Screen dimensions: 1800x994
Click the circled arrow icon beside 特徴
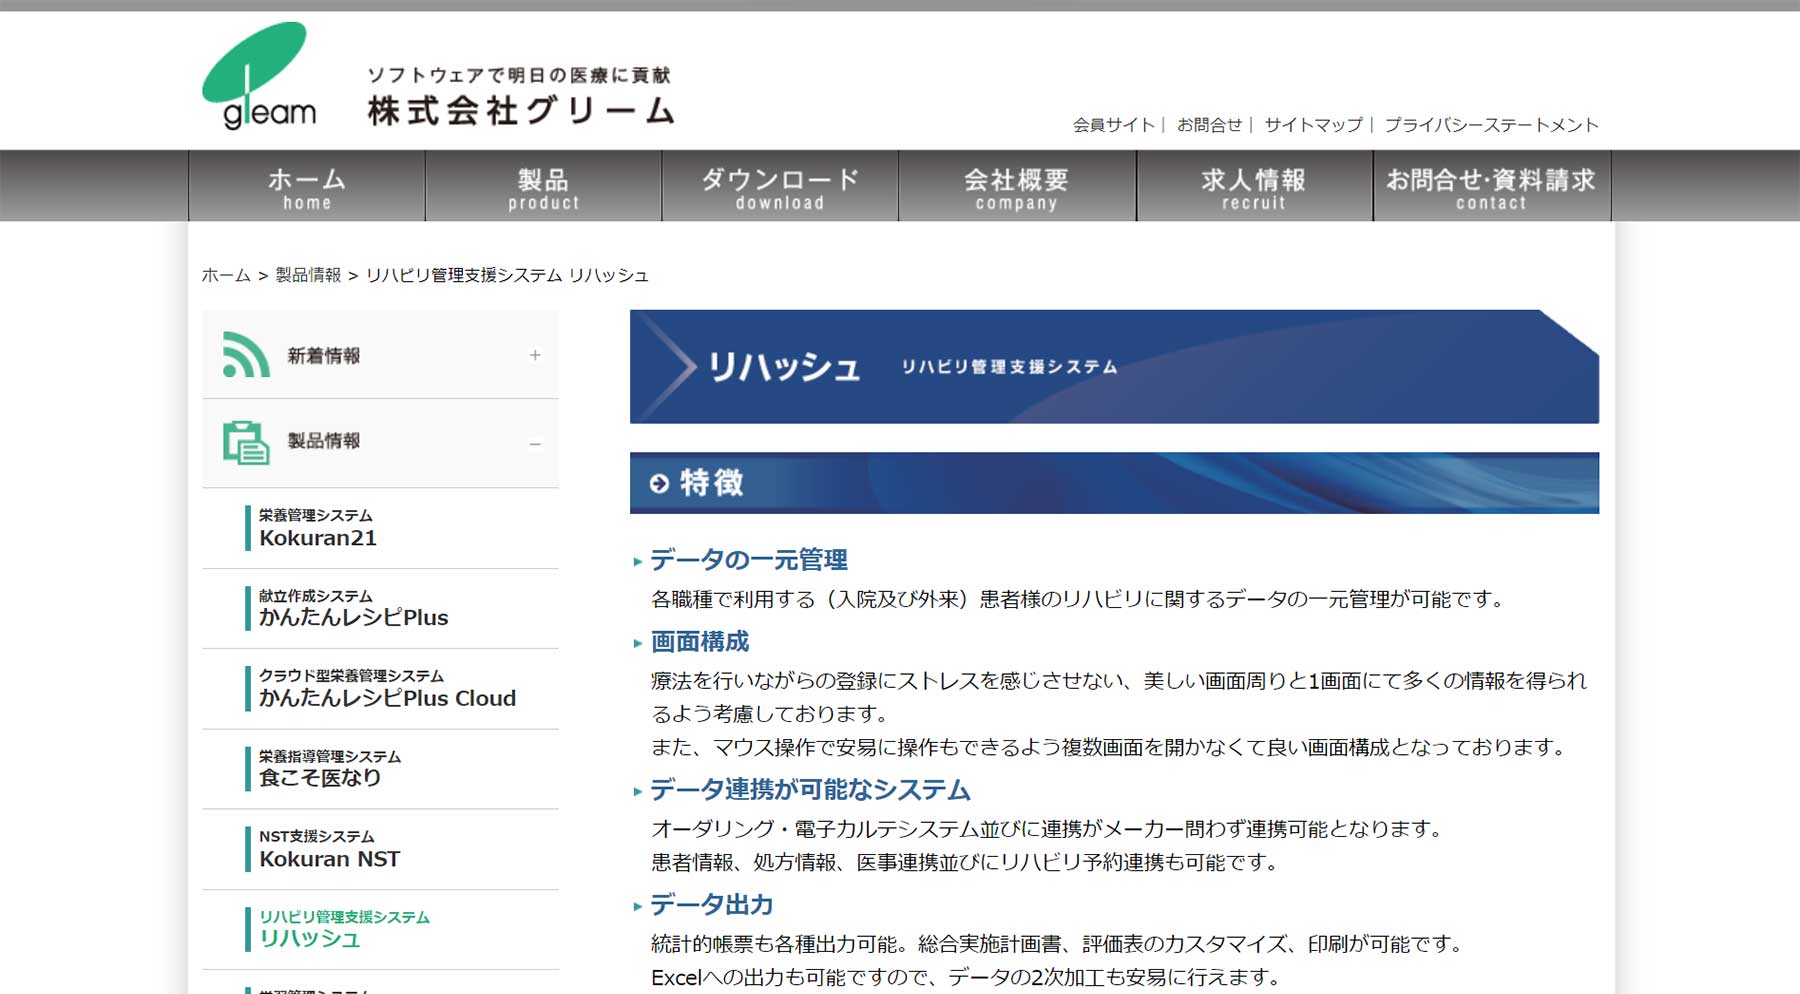(659, 484)
